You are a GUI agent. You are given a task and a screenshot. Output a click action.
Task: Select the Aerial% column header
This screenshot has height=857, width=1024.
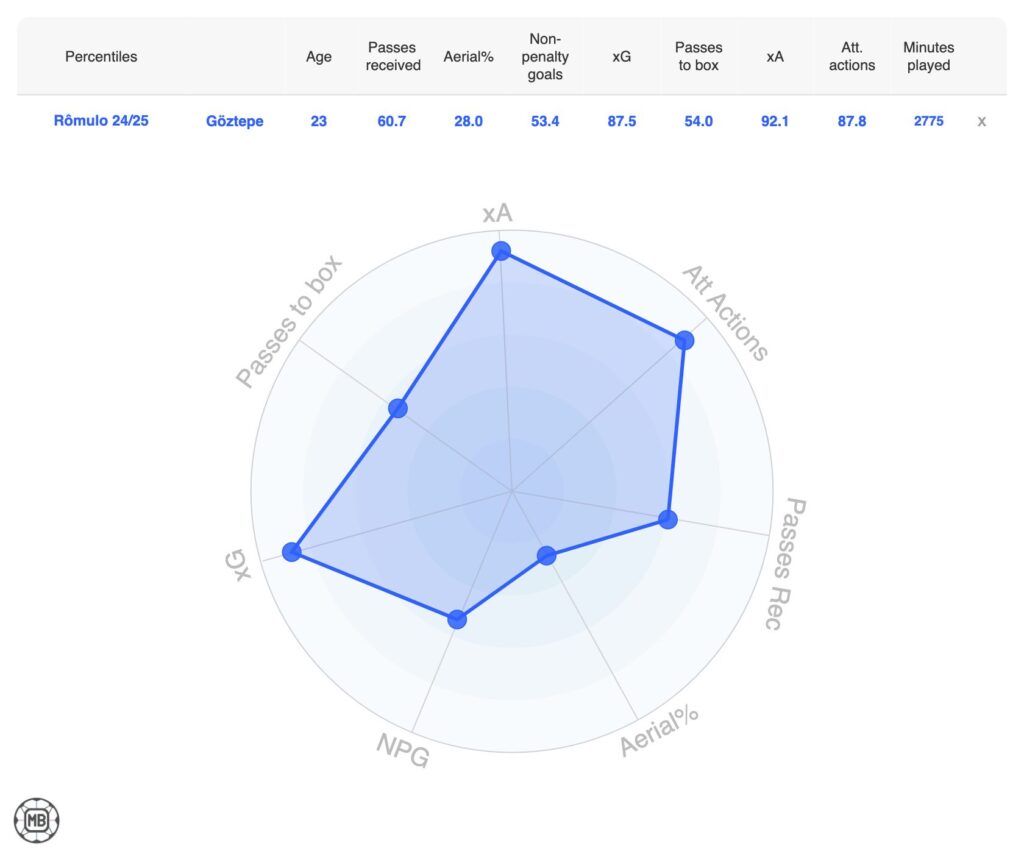point(468,57)
